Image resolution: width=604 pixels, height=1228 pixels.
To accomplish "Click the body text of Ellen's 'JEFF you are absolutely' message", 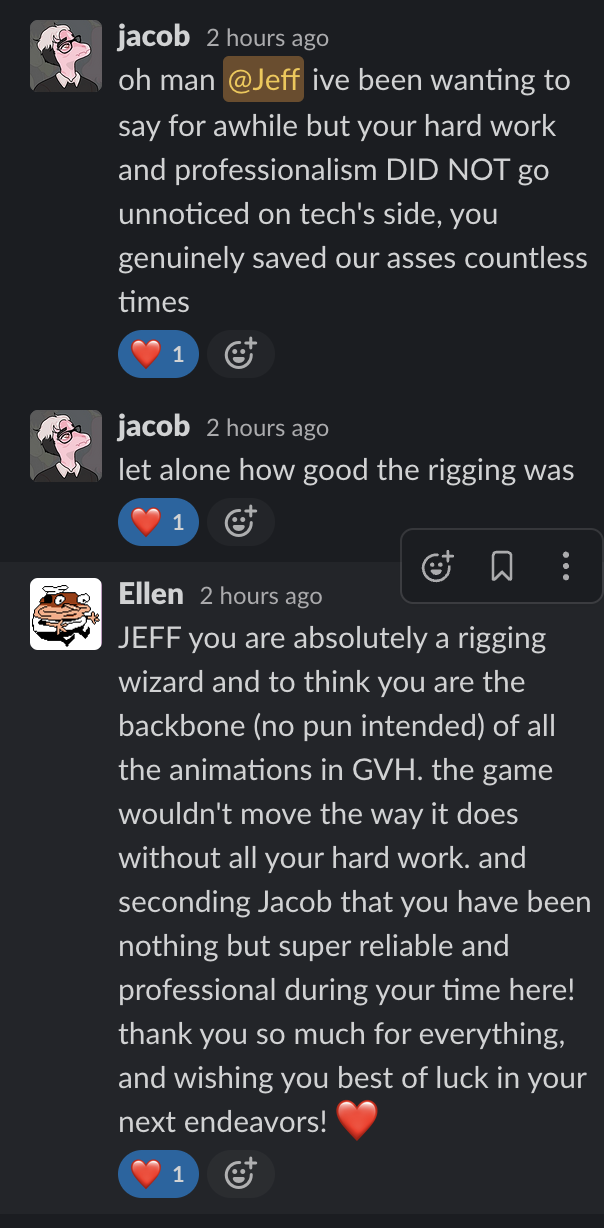I will click(355, 879).
